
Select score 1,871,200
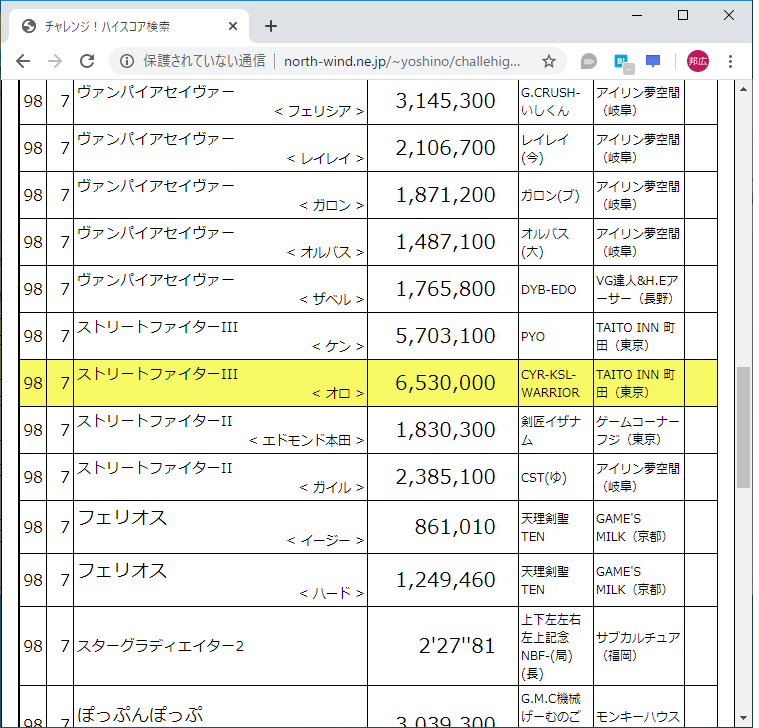pos(445,195)
